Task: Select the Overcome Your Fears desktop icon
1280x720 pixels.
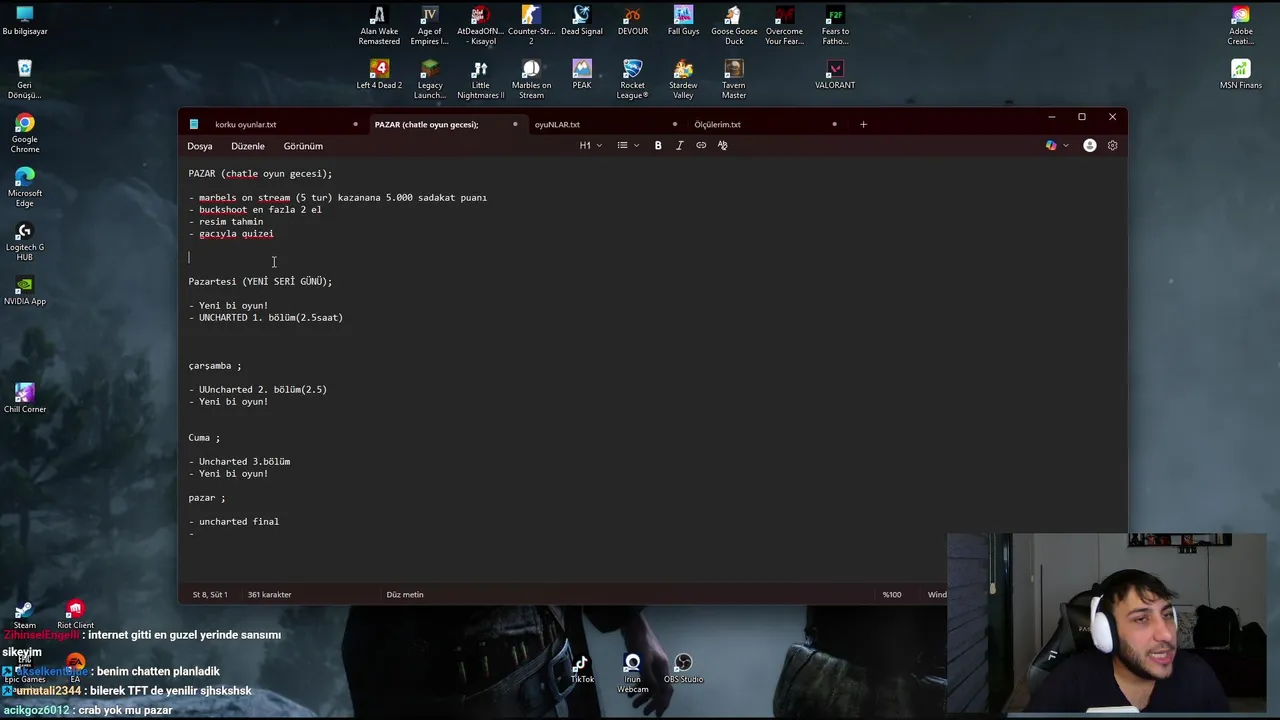Action: click(785, 26)
